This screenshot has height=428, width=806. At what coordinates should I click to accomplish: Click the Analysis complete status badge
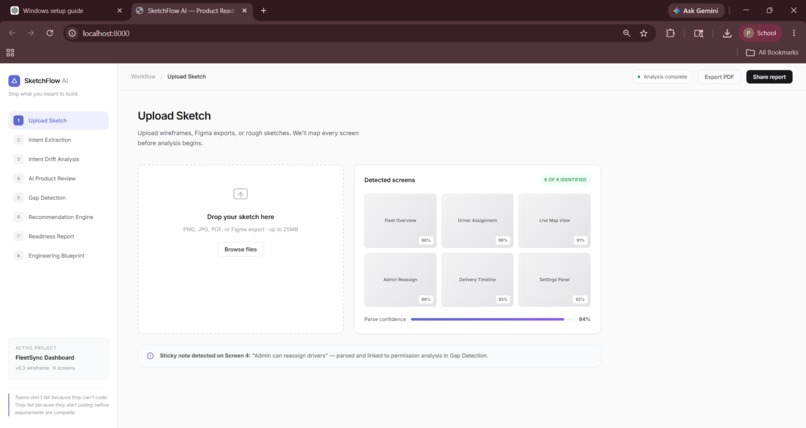(x=662, y=77)
